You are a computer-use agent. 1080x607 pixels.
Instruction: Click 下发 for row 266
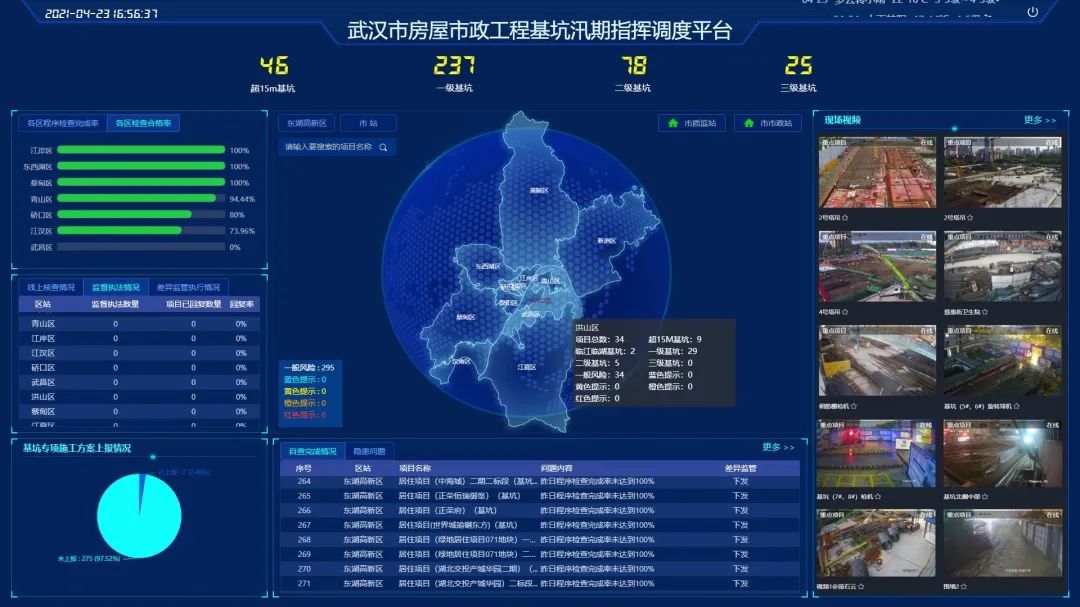pyautogui.click(x=740, y=511)
